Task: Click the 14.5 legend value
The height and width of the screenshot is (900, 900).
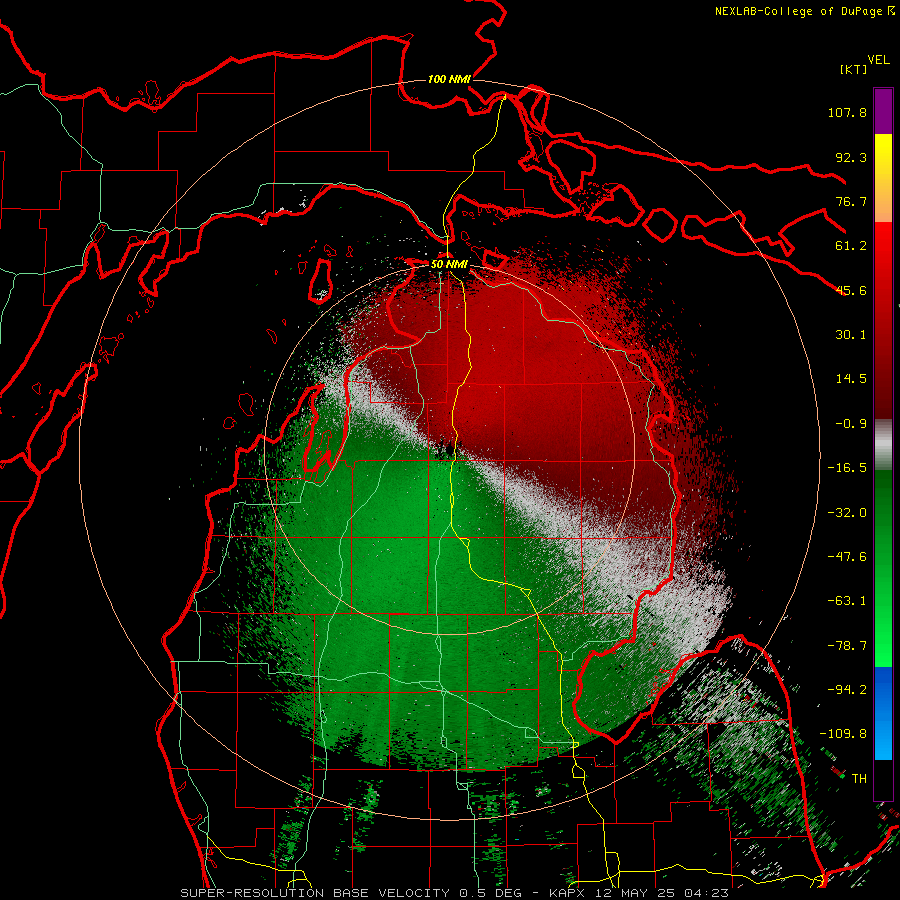Action: (x=851, y=379)
